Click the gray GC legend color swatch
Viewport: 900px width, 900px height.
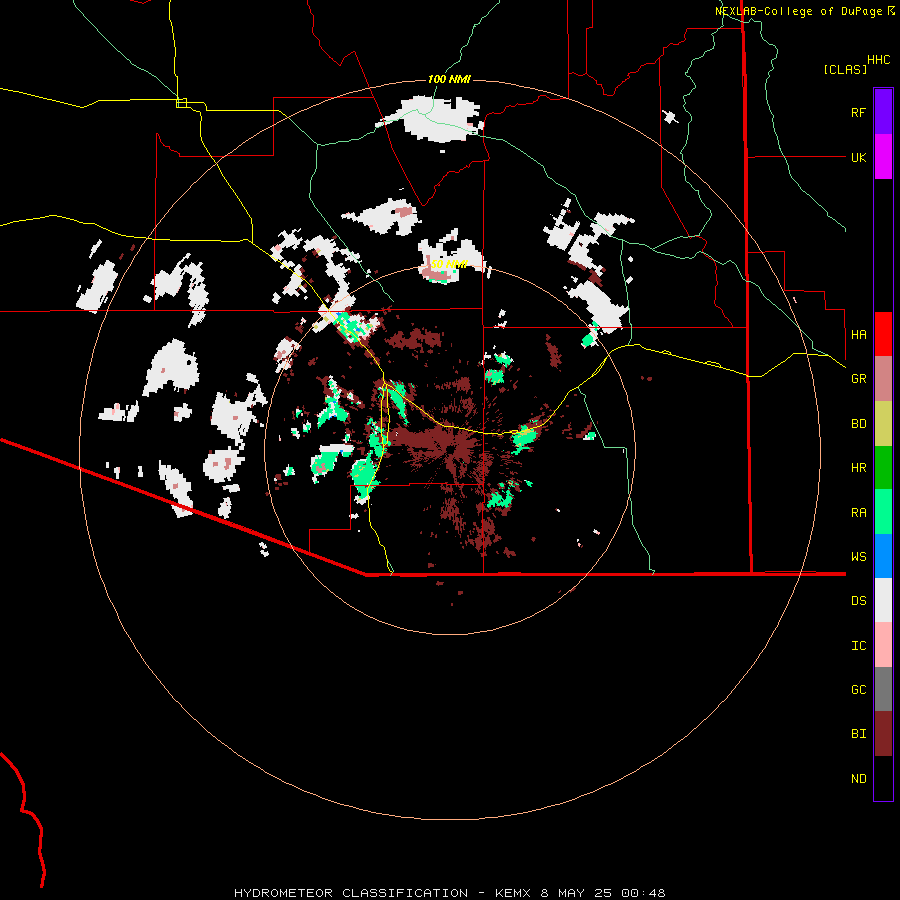pos(883,689)
